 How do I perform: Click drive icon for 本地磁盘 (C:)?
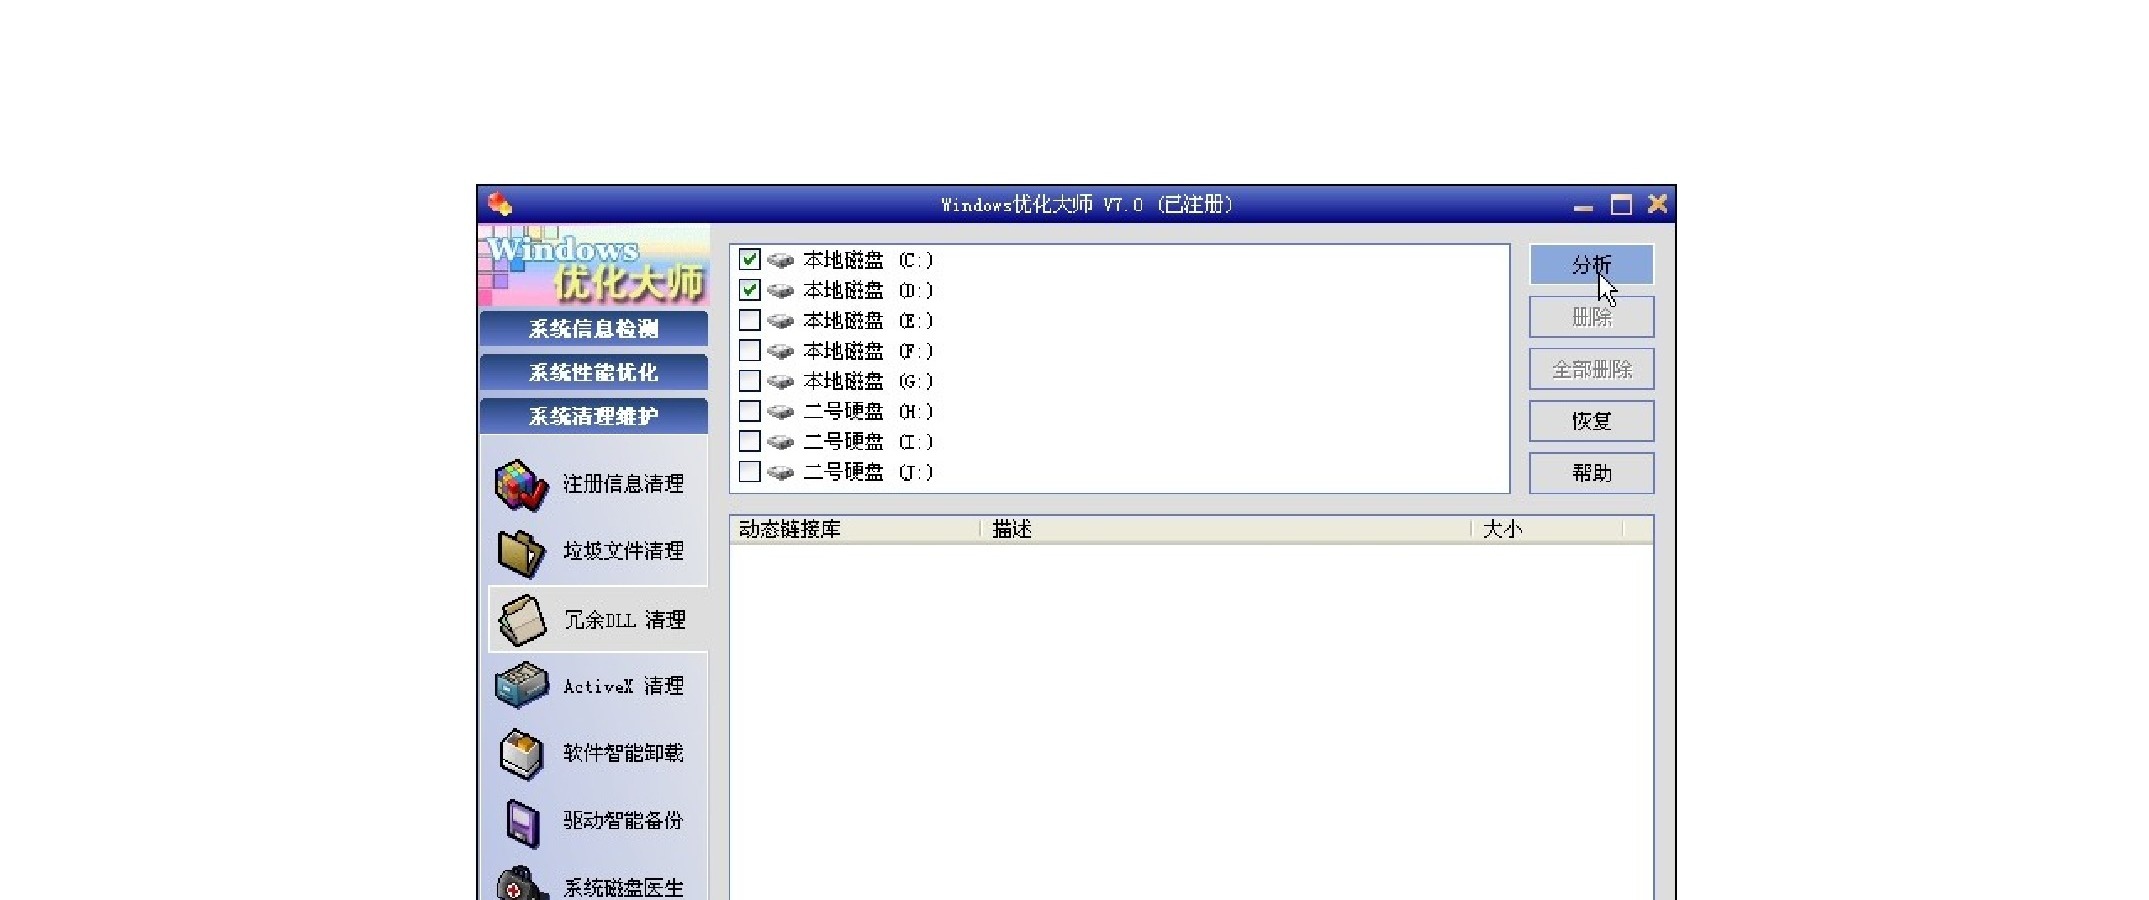(x=780, y=260)
